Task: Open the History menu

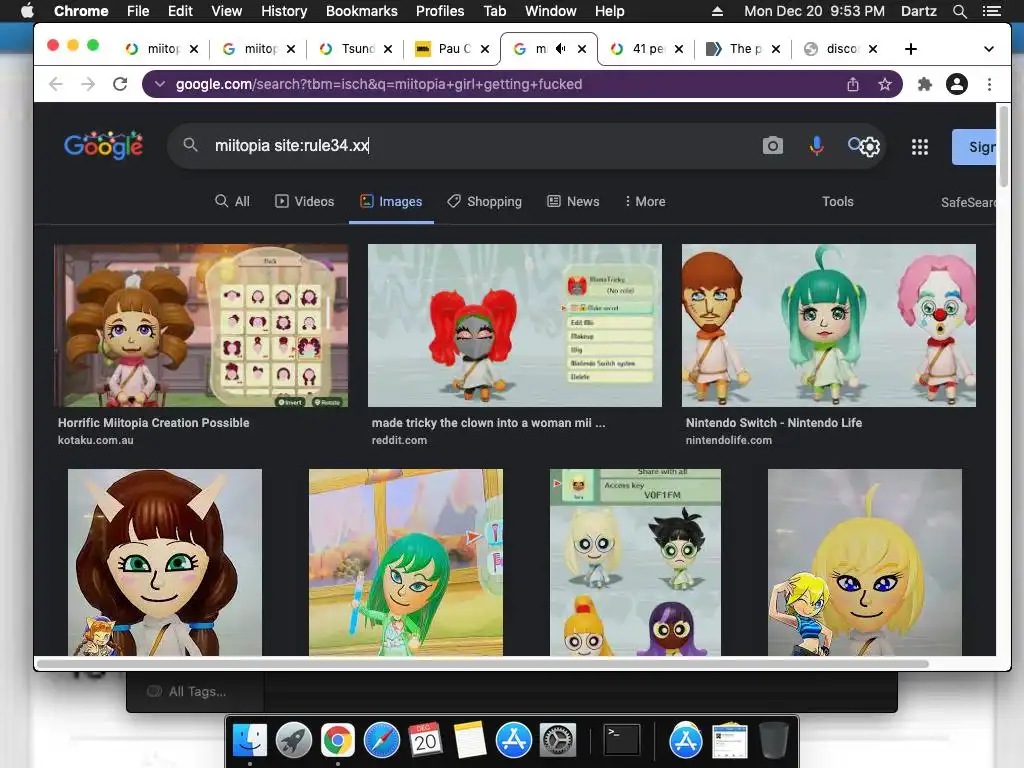Action: coord(284,11)
